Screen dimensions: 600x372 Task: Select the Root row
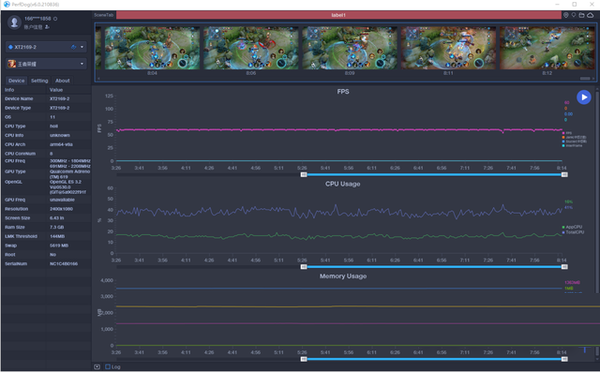tap(46, 255)
